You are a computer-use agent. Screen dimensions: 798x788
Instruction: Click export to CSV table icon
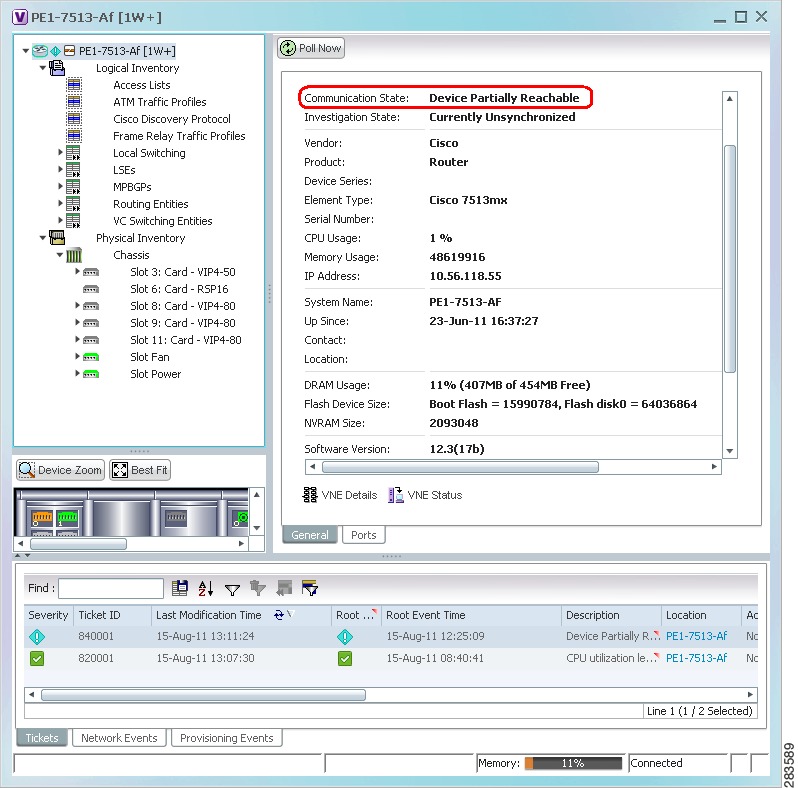180,588
